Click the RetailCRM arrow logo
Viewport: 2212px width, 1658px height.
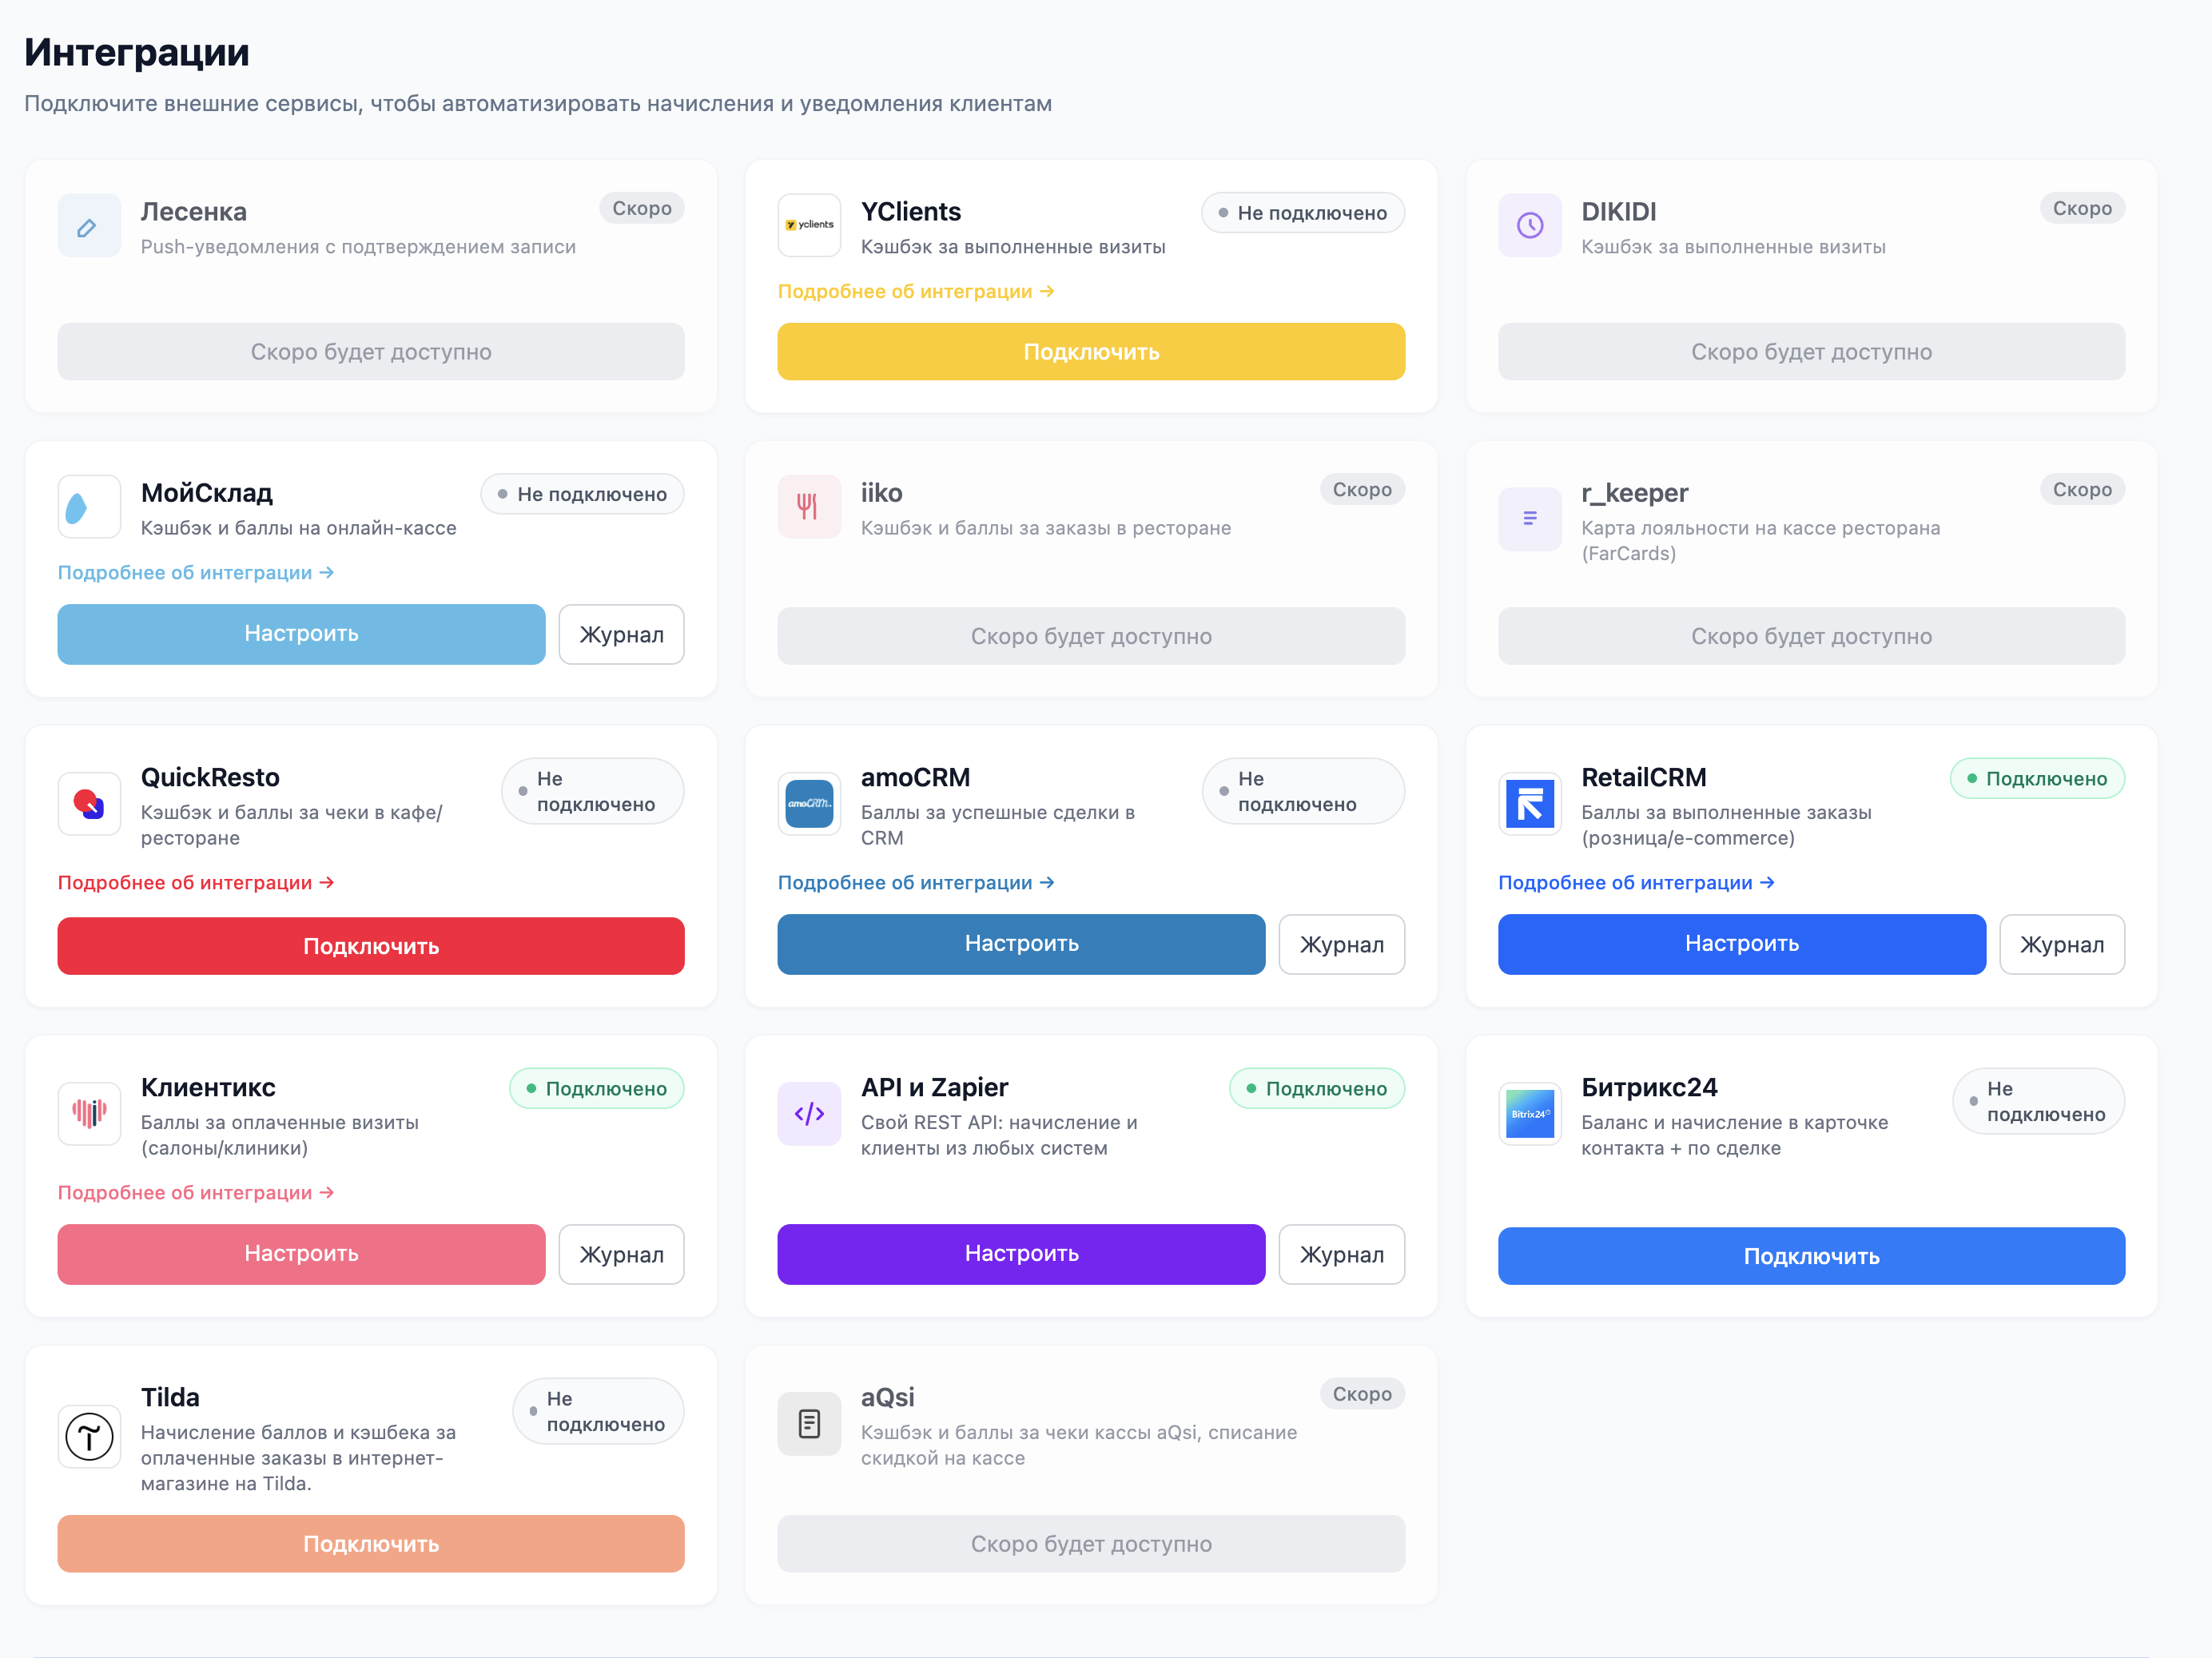1529,803
